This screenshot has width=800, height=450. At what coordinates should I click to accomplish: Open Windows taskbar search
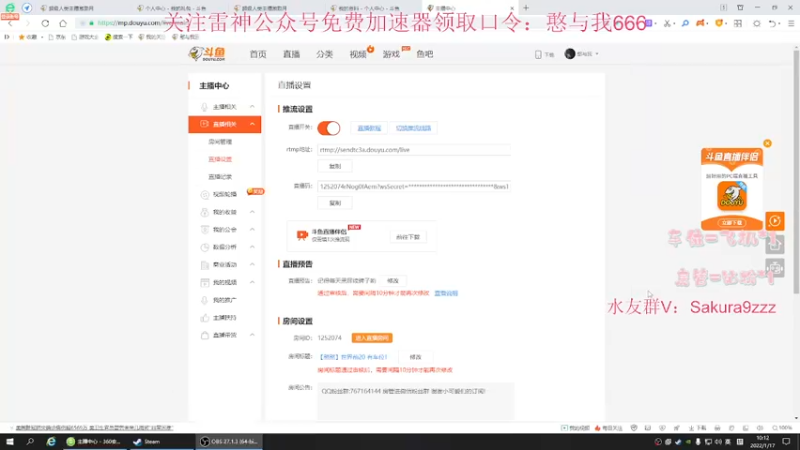(x=30, y=441)
